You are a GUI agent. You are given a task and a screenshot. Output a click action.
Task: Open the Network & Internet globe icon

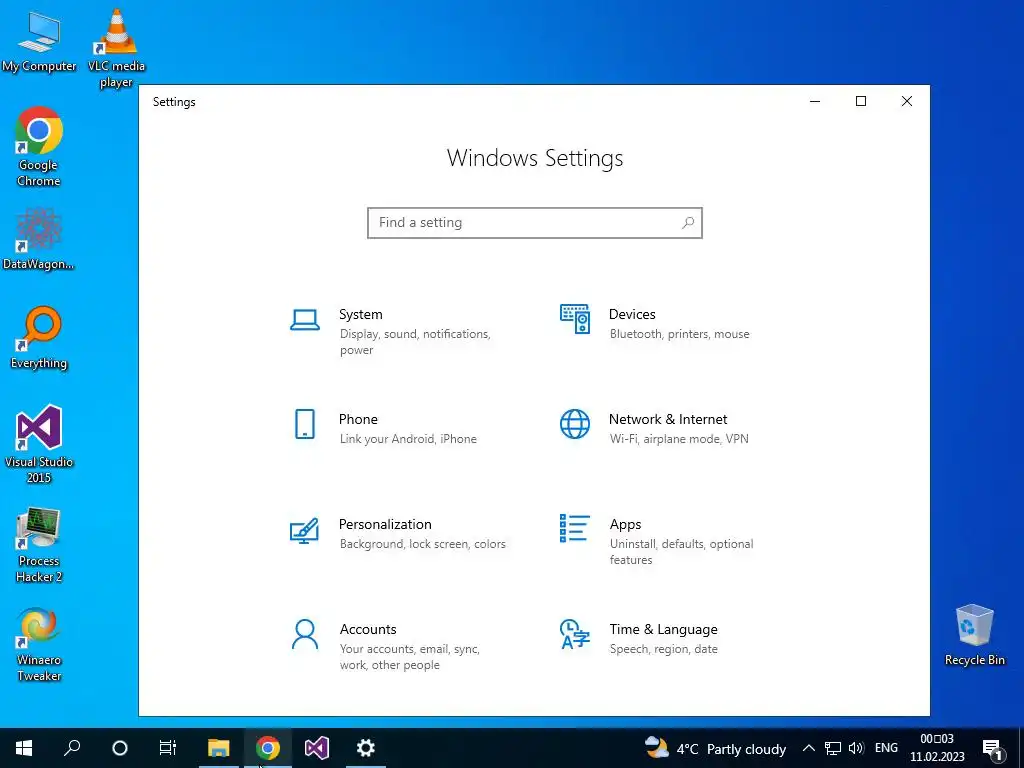point(575,424)
